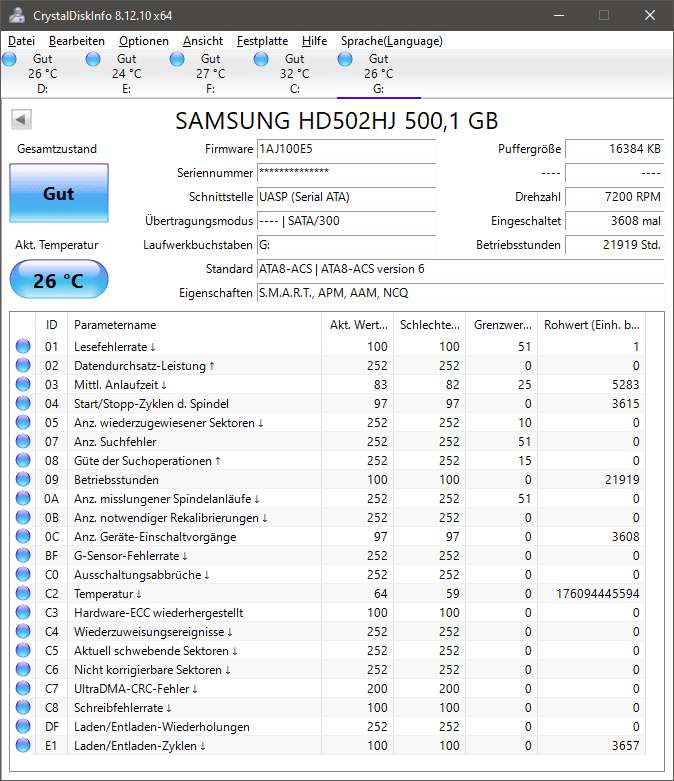Image resolution: width=674 pixels, height=781 pixels.
Task: Click the Puffergröße 16384 KB field
Action: coord(615,149)
